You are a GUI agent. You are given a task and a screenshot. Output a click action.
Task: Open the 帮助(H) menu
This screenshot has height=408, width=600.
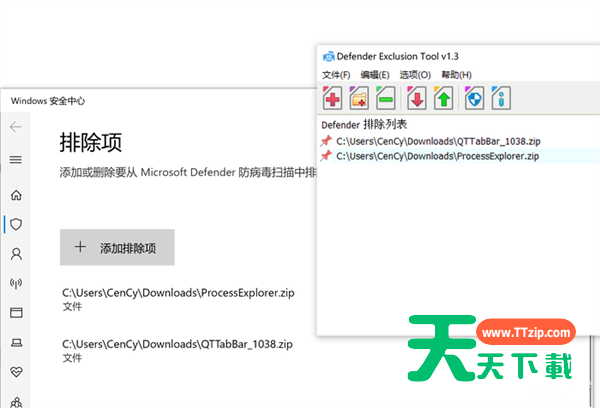coord(457,75)
